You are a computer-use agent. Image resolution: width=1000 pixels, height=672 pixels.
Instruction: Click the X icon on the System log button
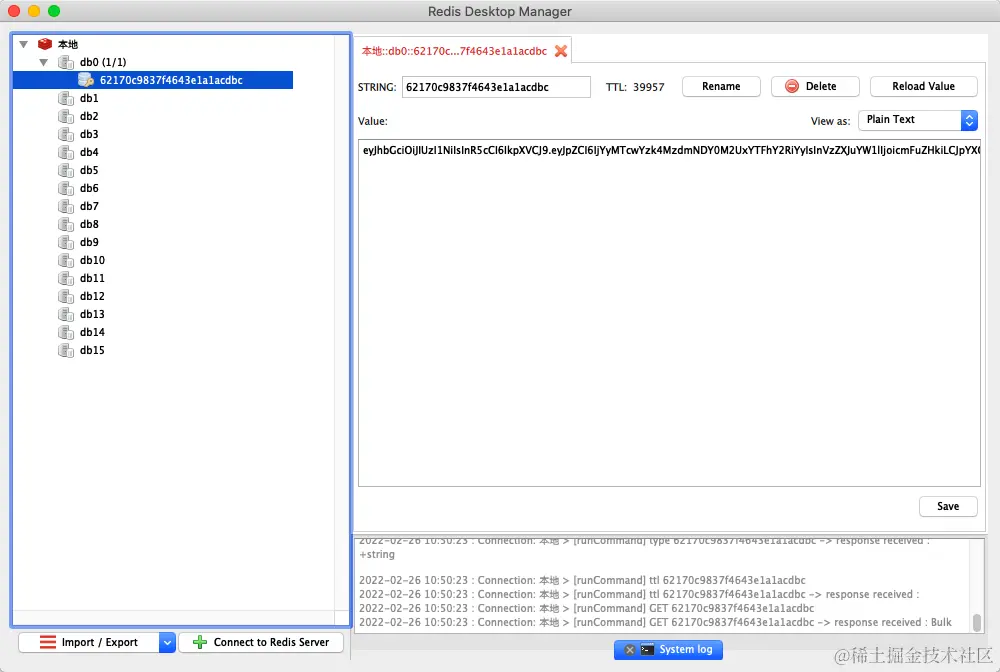629,650
